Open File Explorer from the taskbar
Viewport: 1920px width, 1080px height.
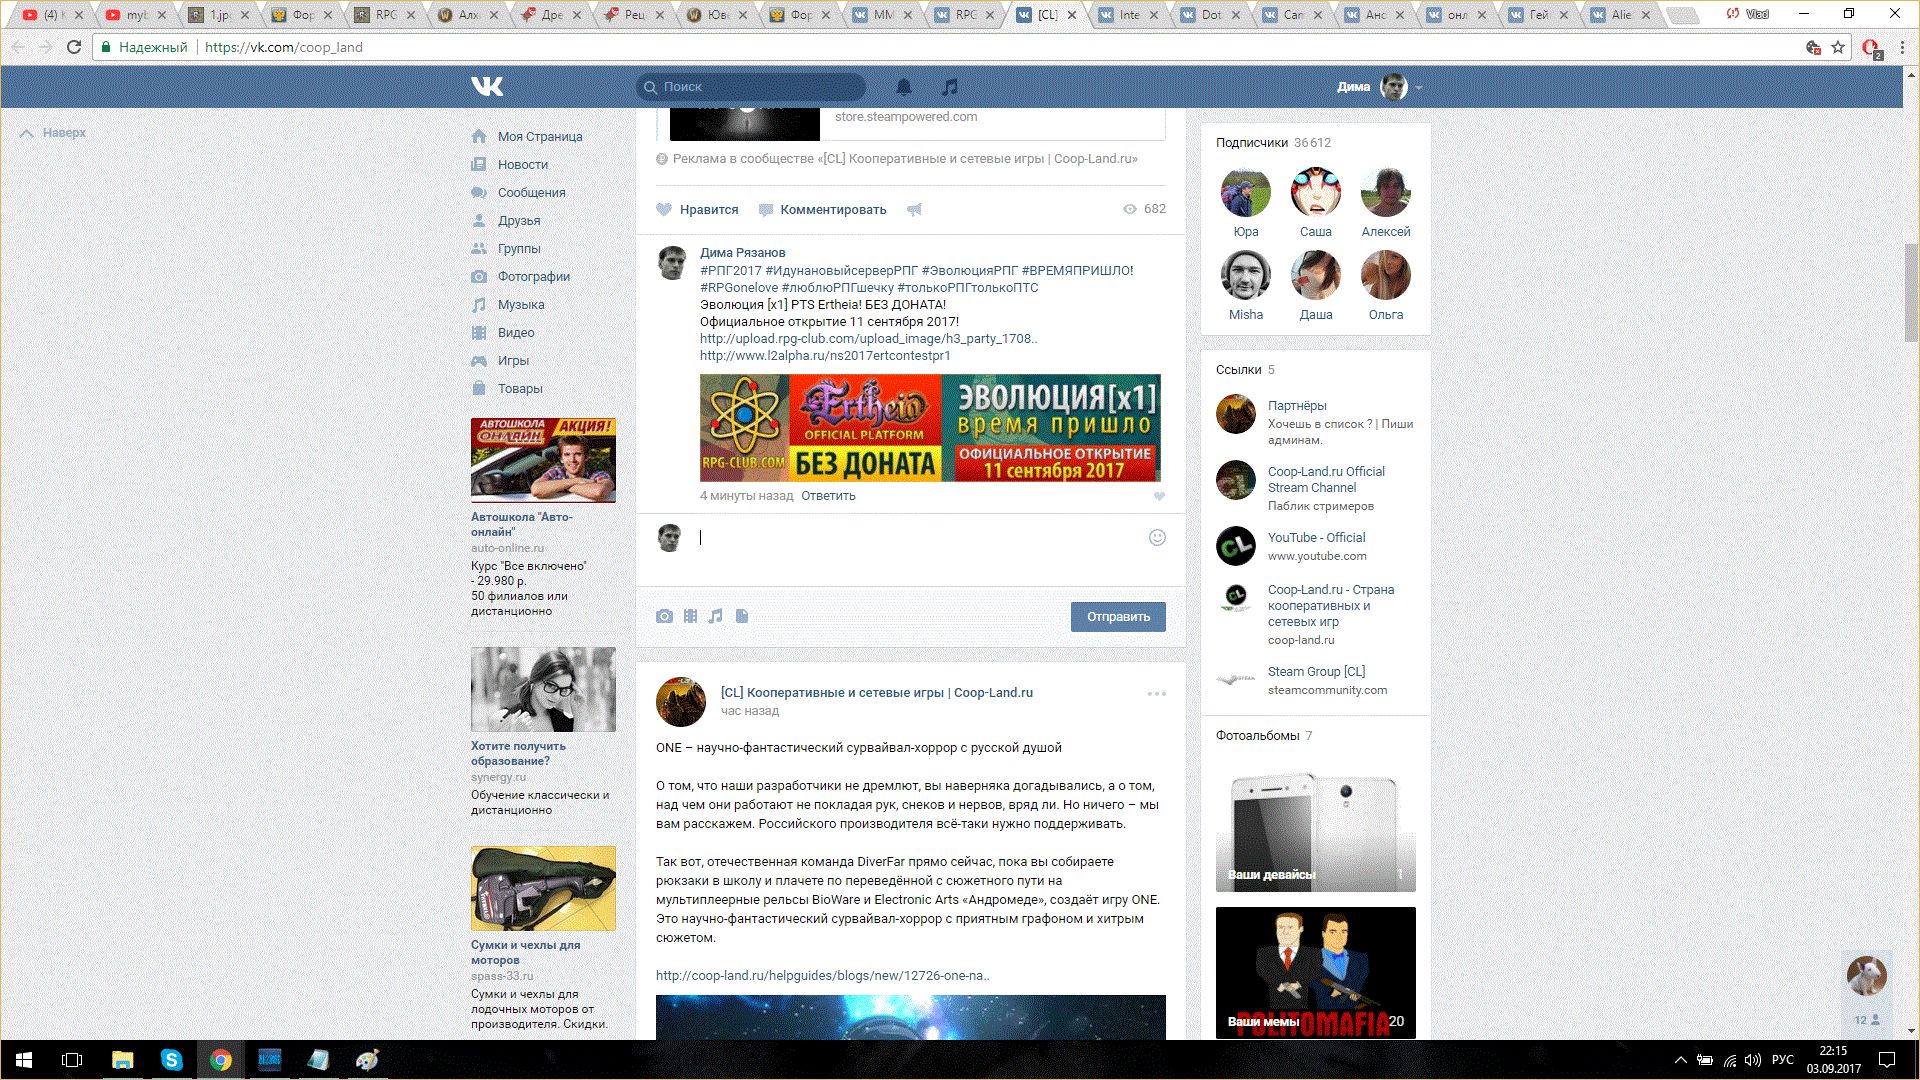(122, 1060)
